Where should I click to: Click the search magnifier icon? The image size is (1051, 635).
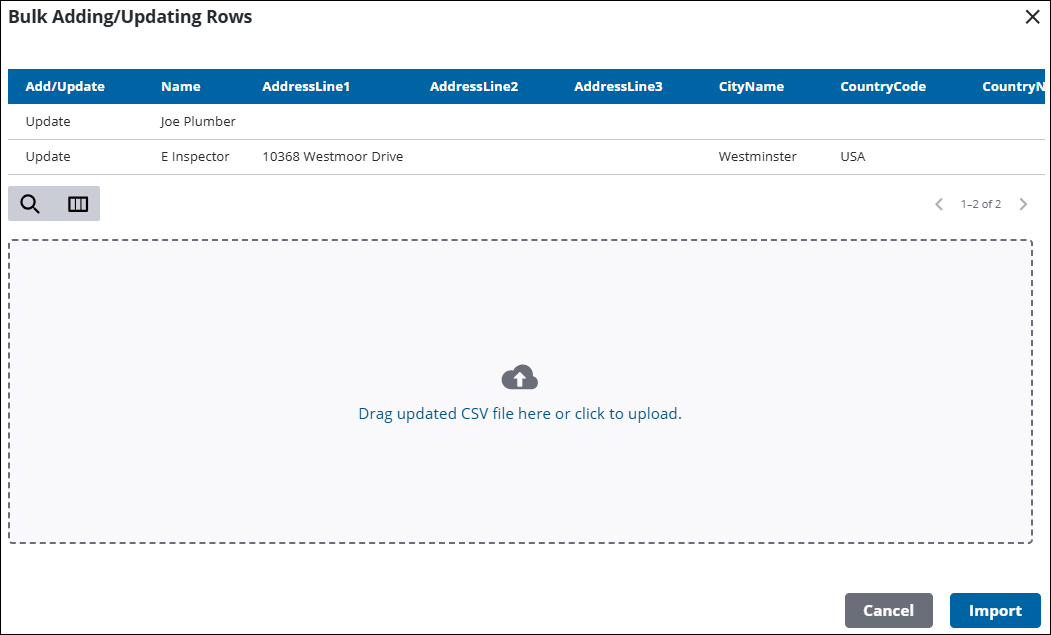pos(30,204)
